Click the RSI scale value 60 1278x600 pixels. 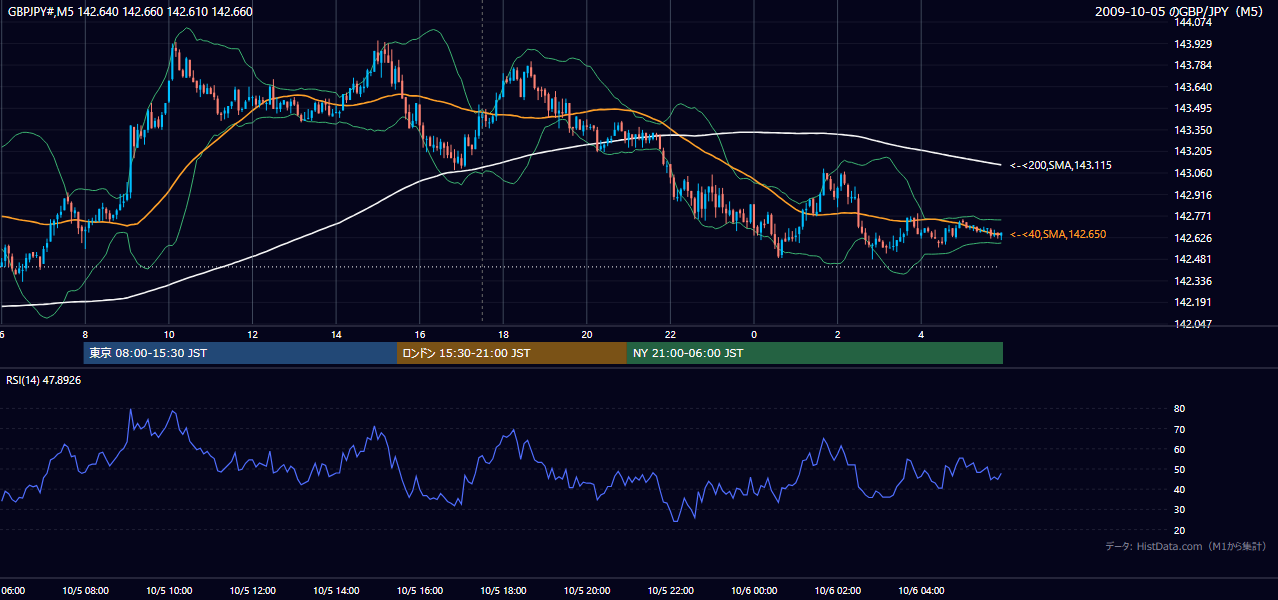click(1180, 449)
